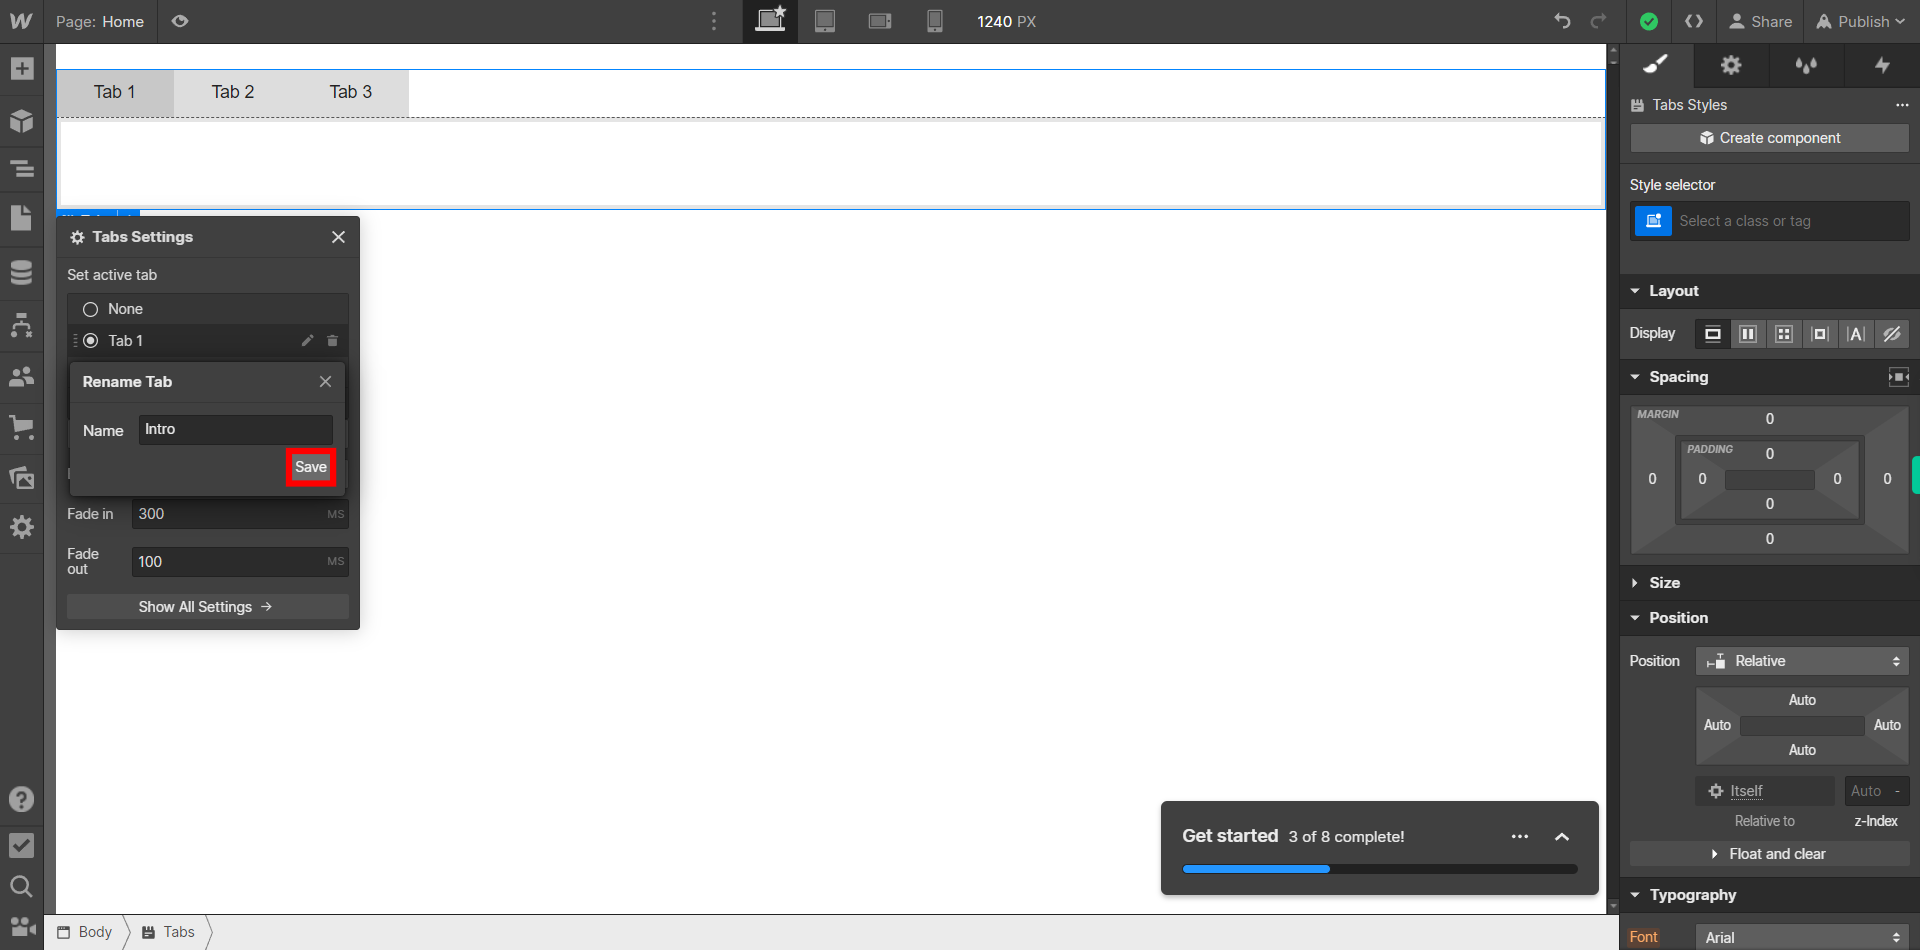Click Create component button

pyautogui.click(x=1769, y=138)
